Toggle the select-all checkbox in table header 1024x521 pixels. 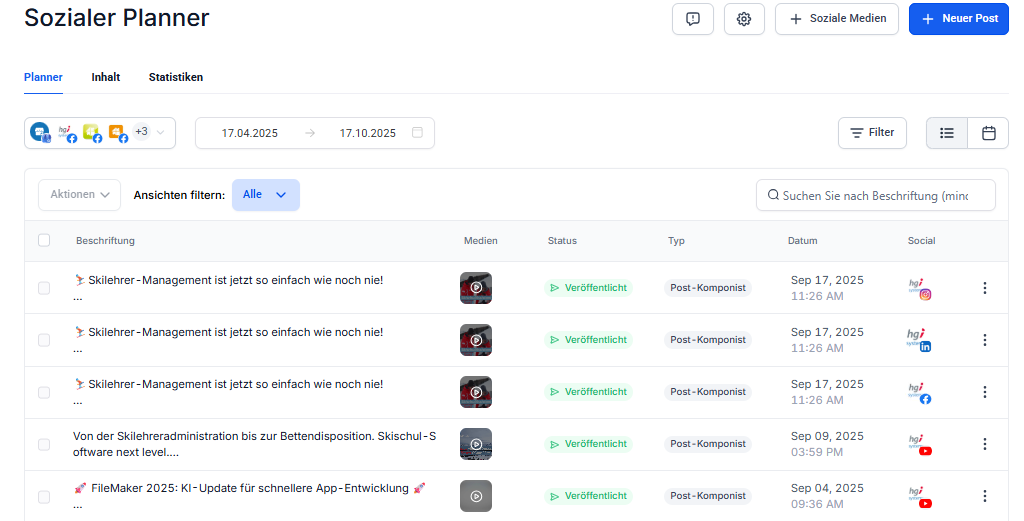point(44,240)
